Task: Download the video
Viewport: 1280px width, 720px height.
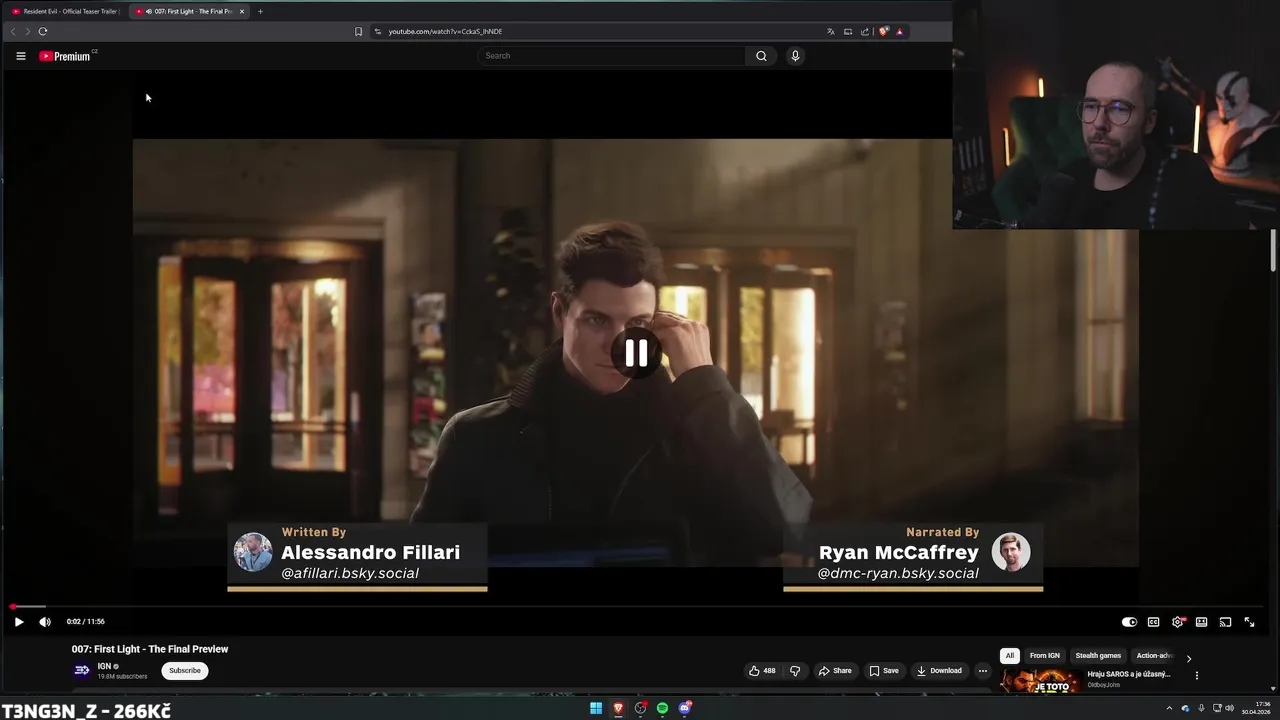Action: tap(940, 671)
